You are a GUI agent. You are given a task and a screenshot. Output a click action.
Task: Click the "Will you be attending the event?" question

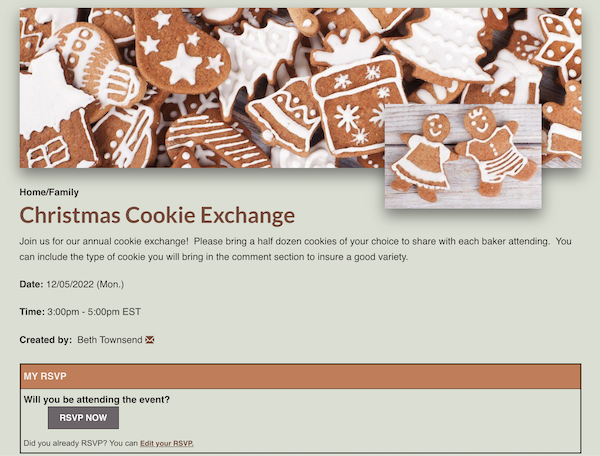point(97,400)
